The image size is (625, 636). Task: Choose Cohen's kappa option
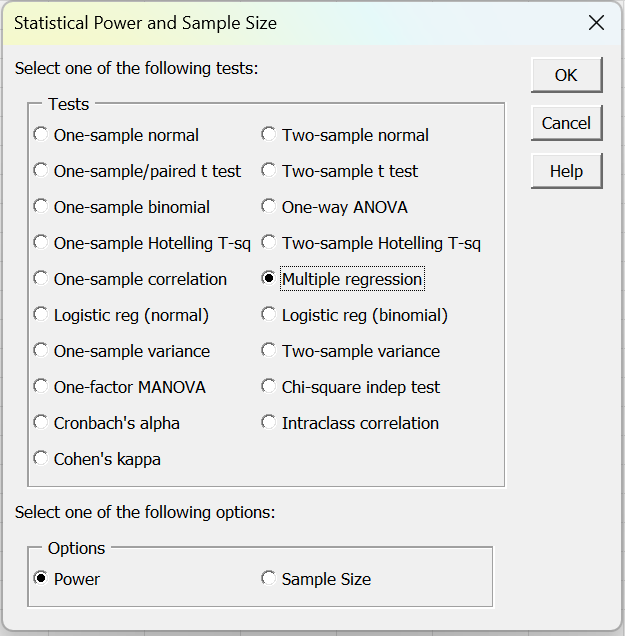(41, 459)
